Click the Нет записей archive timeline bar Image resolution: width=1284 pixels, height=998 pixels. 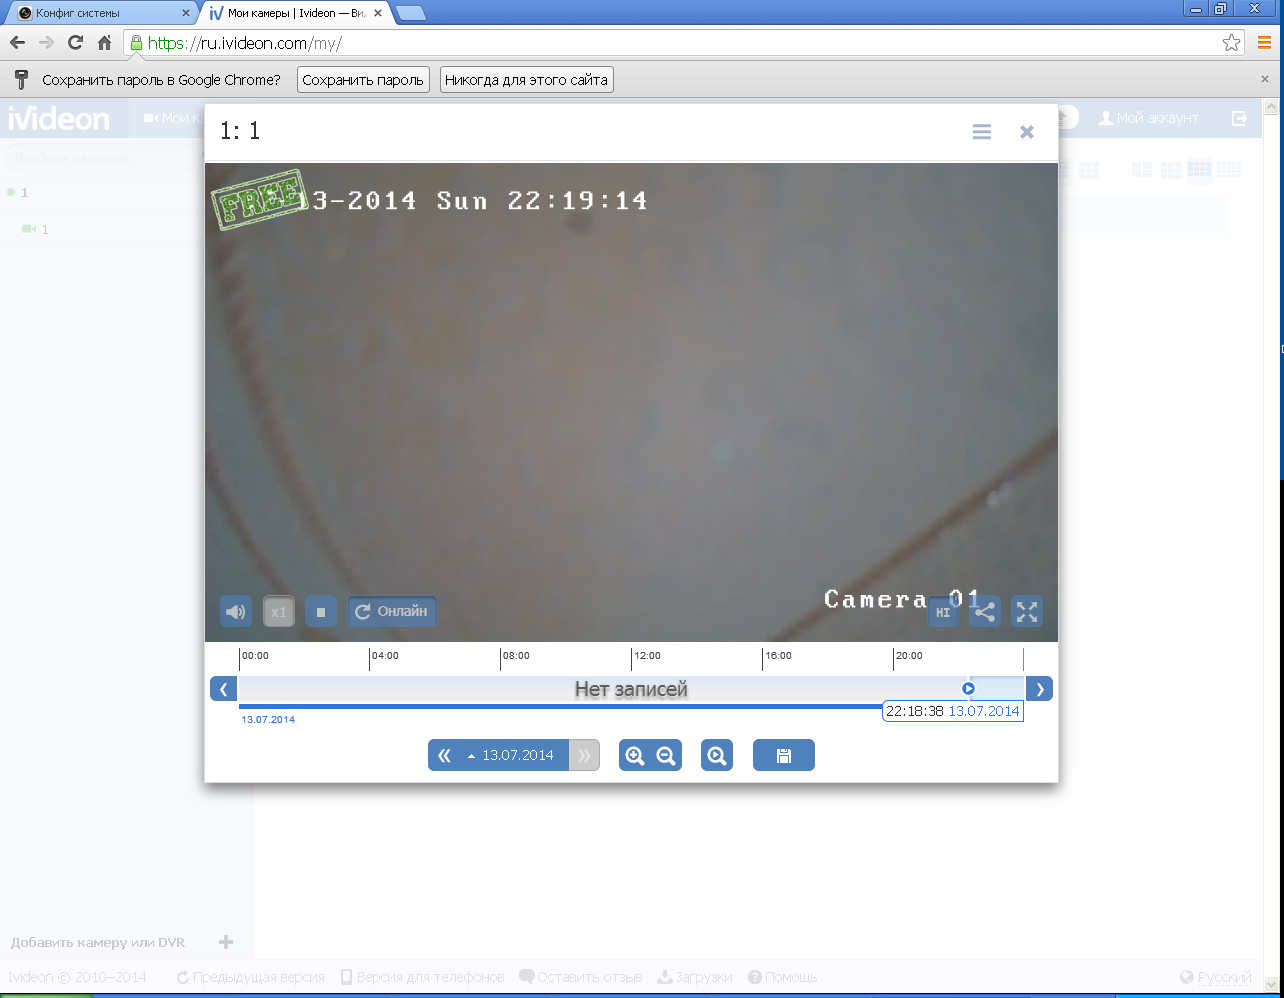(x=631, y=689)
